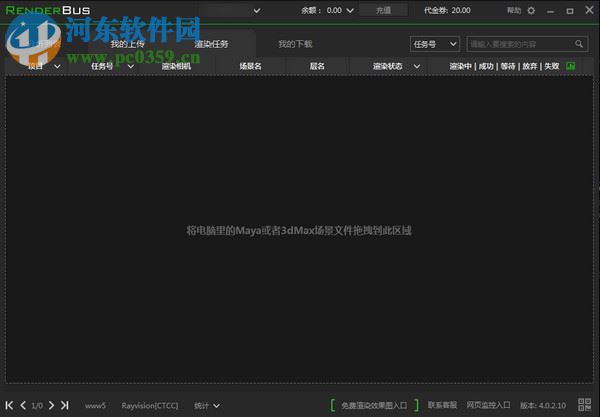Jump to the last page of tasks

click(65, 405)
